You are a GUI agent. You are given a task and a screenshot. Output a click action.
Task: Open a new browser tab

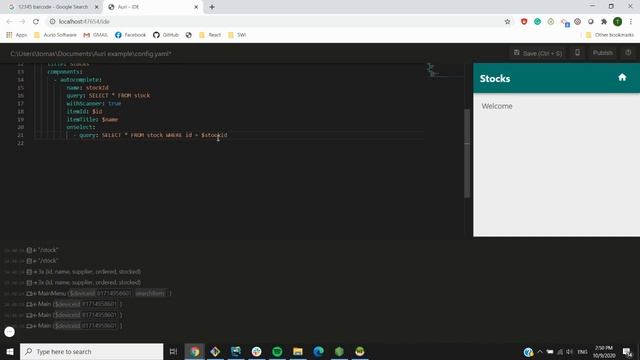[212, 7]
